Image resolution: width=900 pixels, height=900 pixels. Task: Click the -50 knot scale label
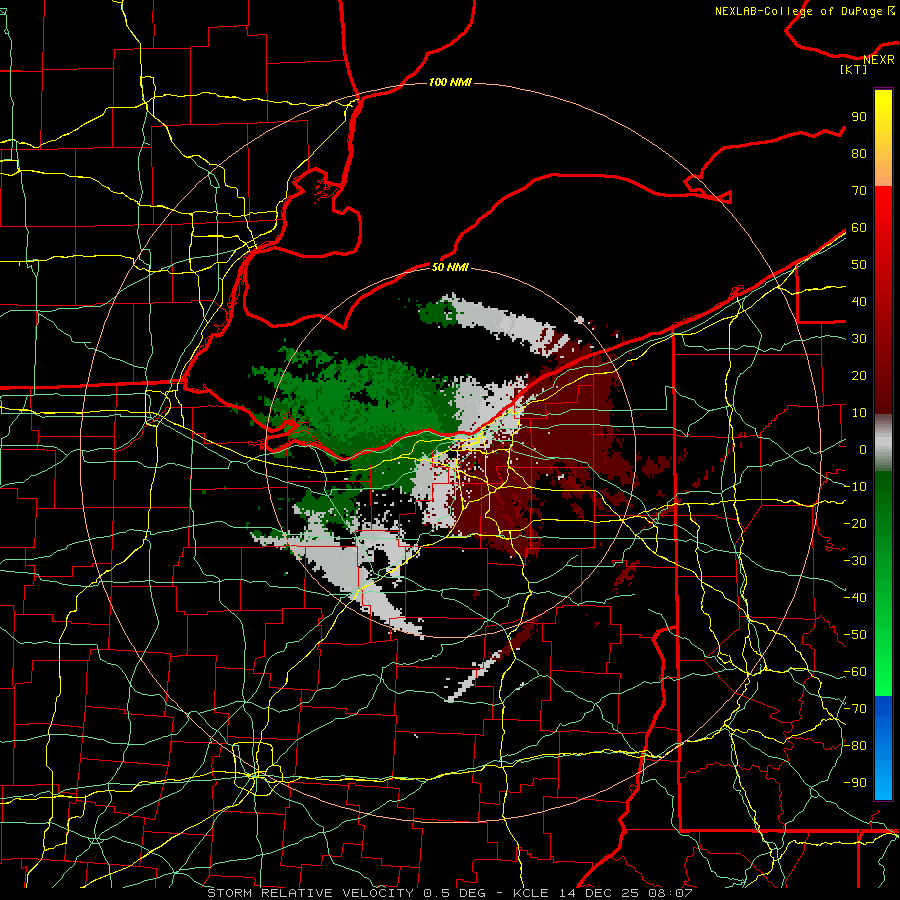(855, 634)
